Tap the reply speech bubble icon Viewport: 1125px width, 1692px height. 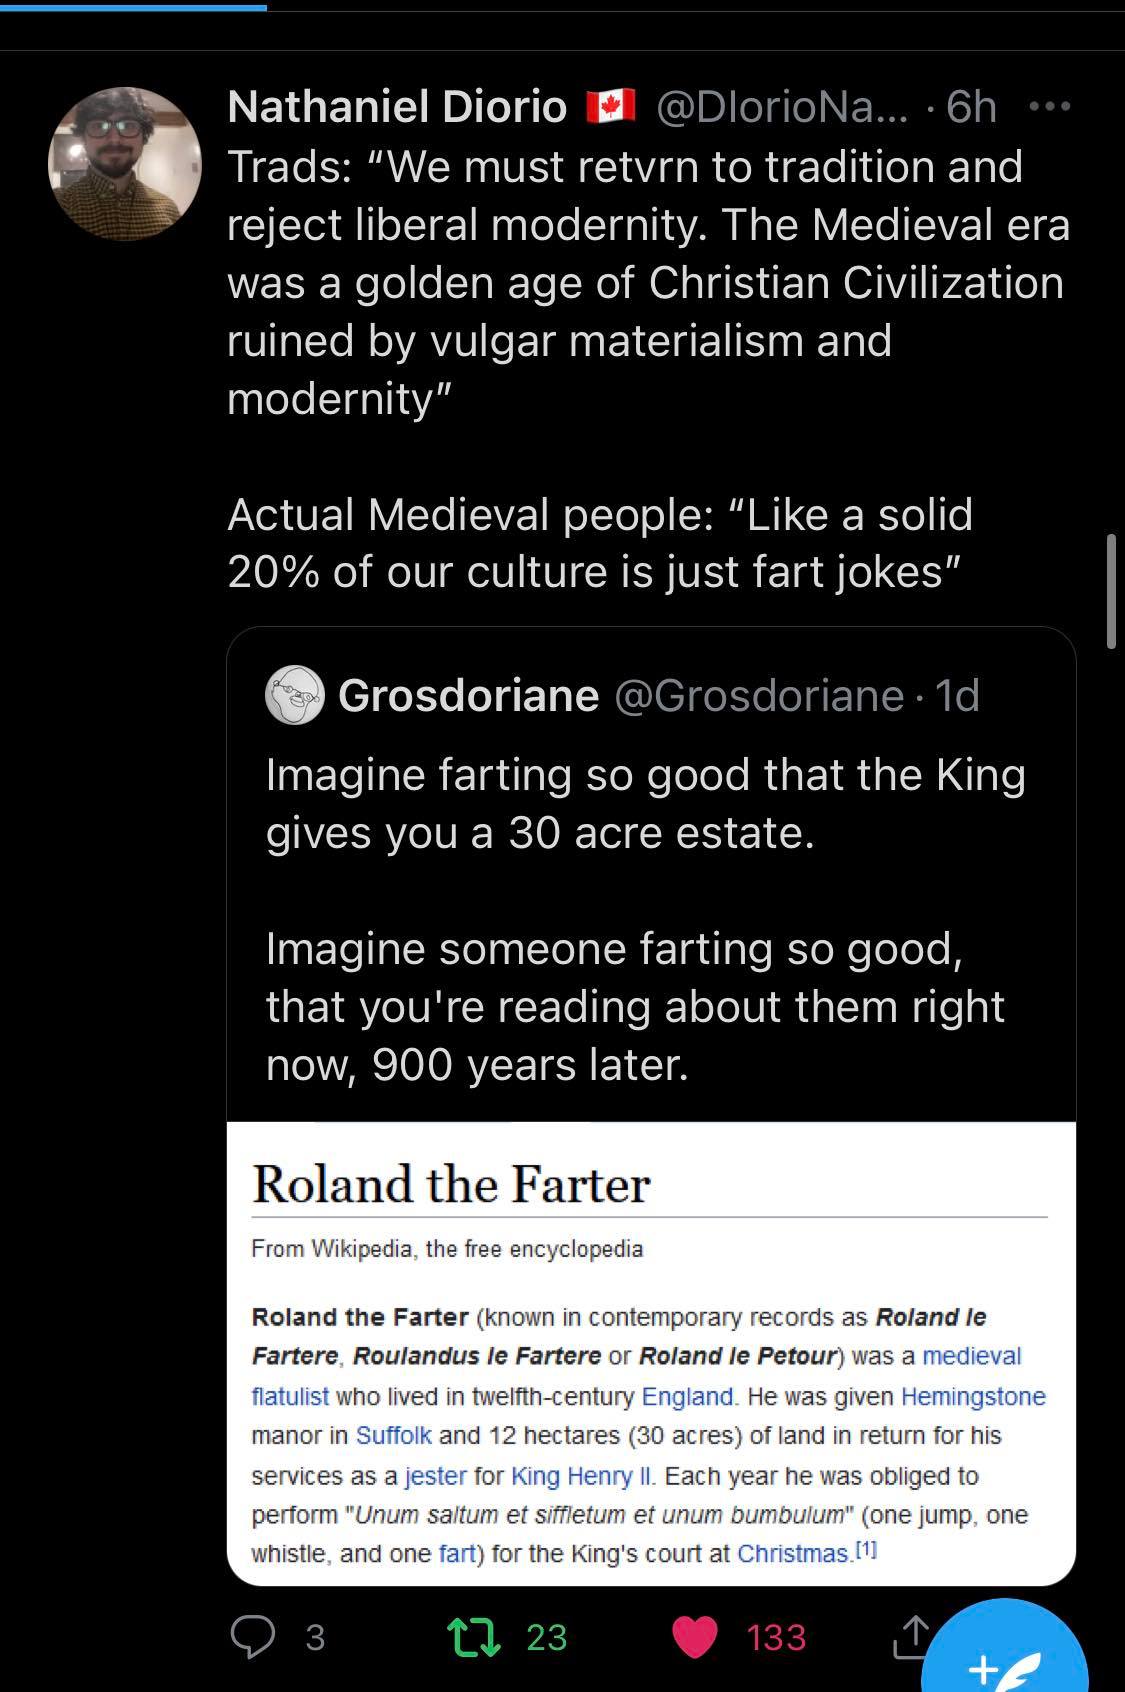[253, 1637]
